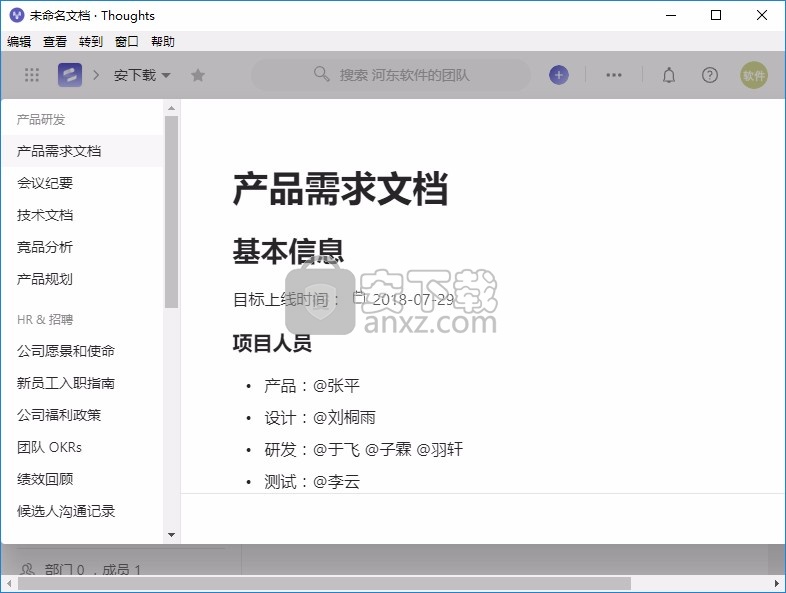Screen dimensions: 786x593
Task: Click the members icon beside 部门 0
Action: click(x=28, y=569)
